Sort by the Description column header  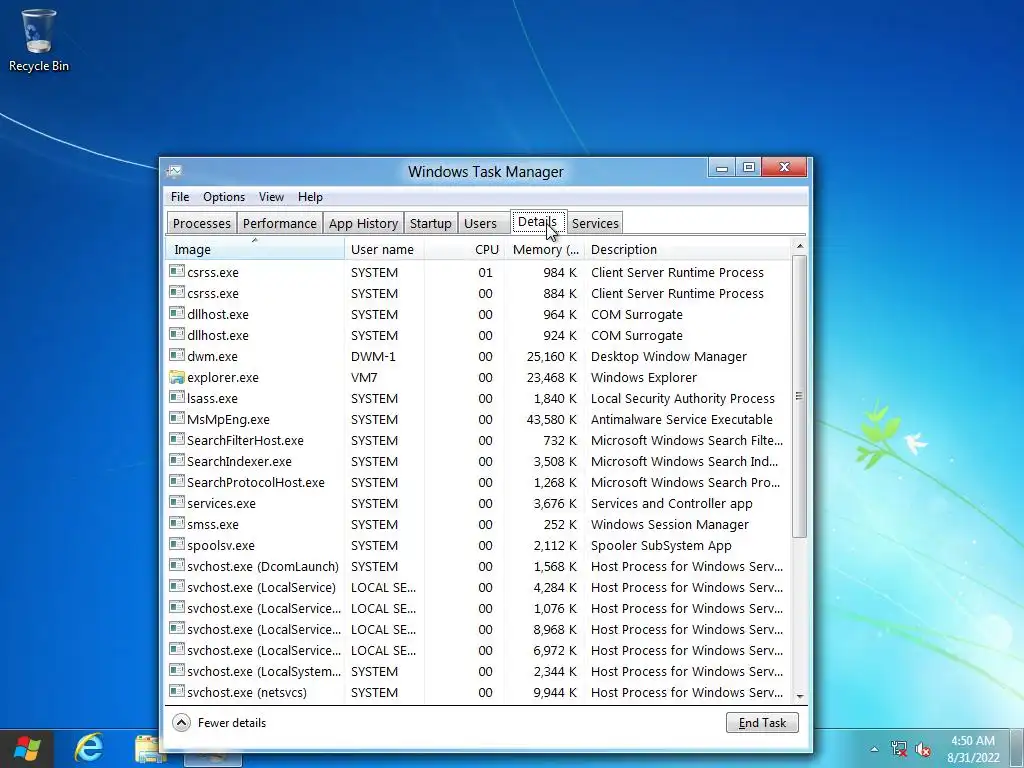[688, 249]
